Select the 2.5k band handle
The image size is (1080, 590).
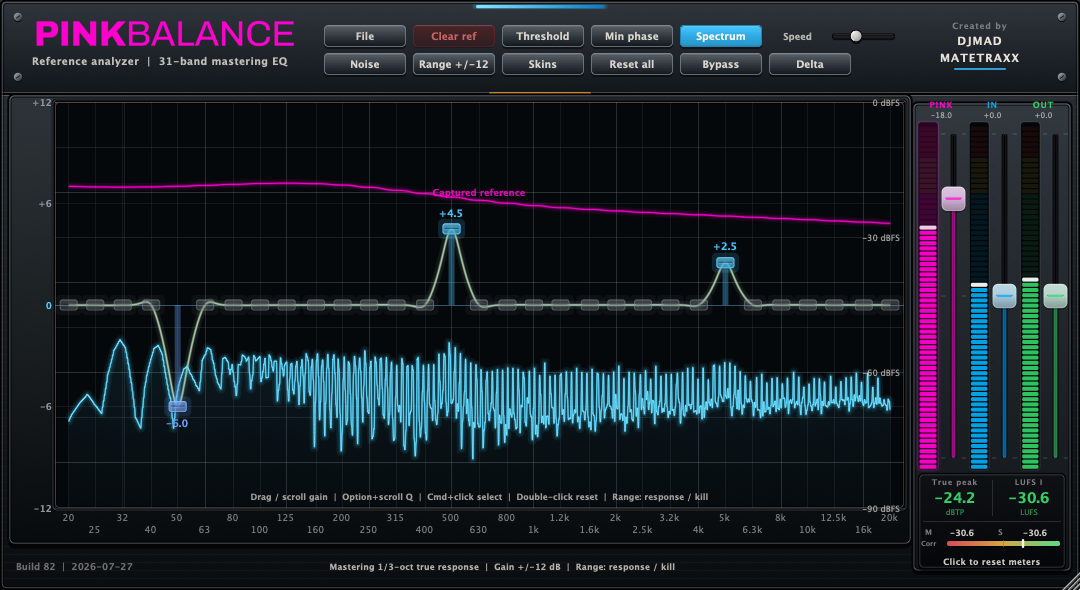(643, 305)
